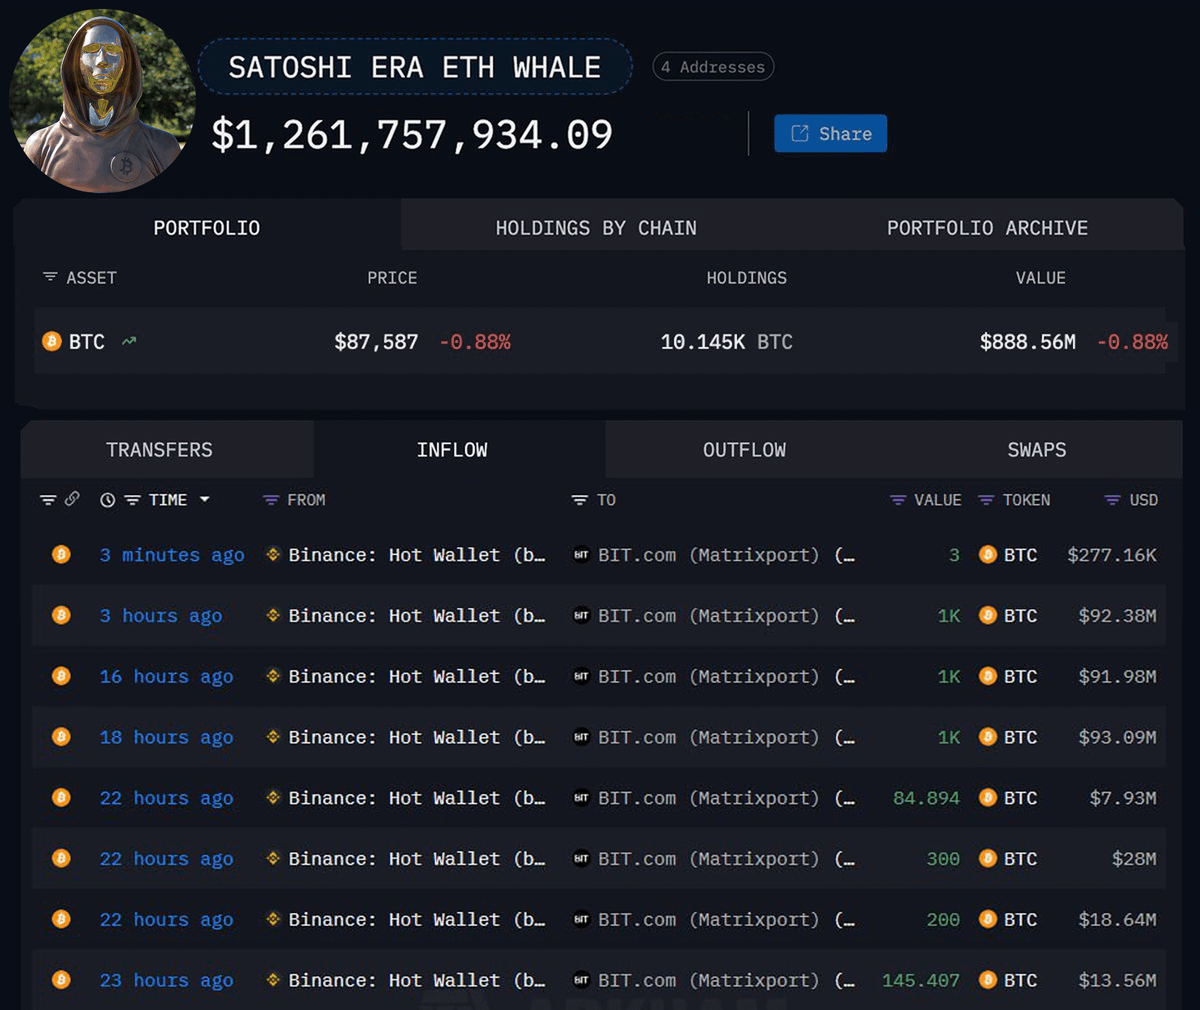Click the 200 value in the $18.64M row
Viewport: 1200px width, 1010px height.
click(943, 920)
